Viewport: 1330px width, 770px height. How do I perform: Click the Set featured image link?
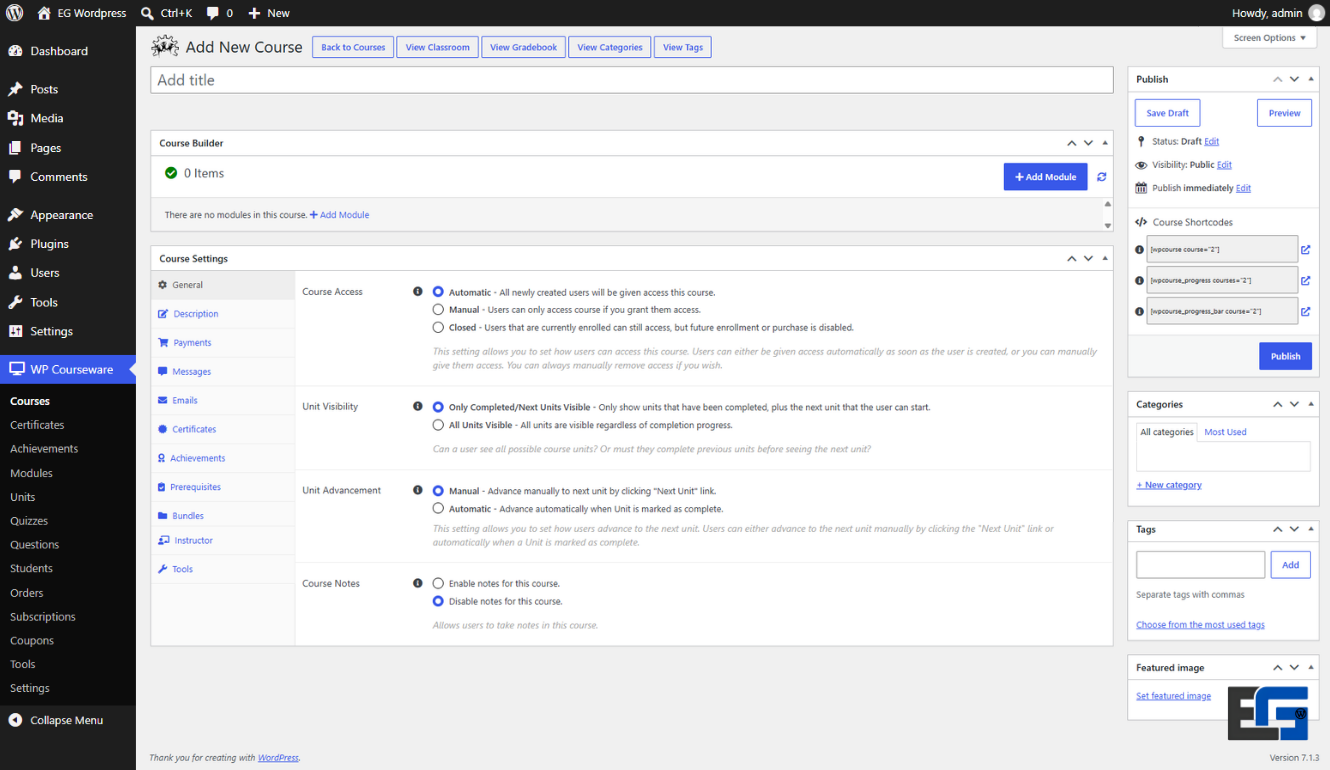tap(1173, 696)
